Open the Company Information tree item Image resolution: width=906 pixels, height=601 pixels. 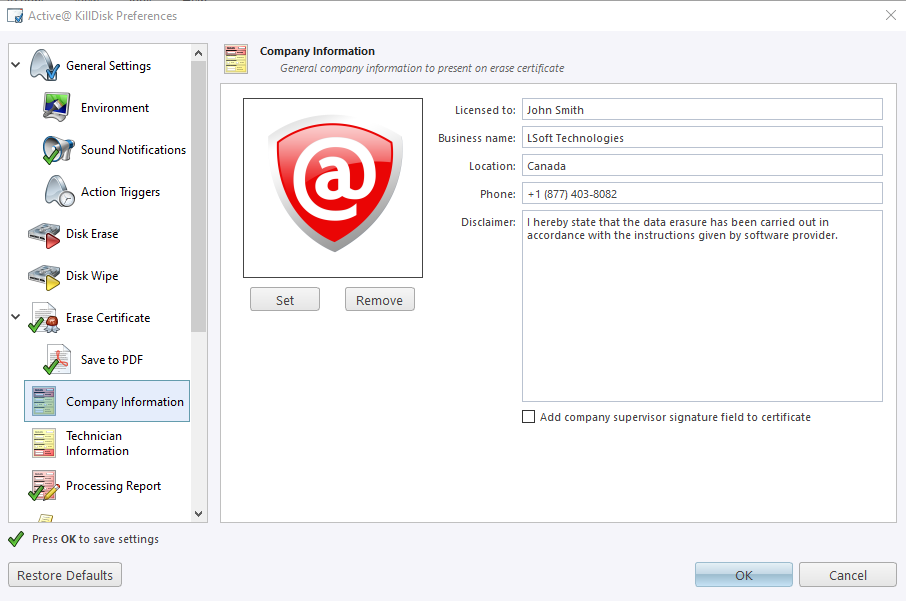(x=124, y=402)
